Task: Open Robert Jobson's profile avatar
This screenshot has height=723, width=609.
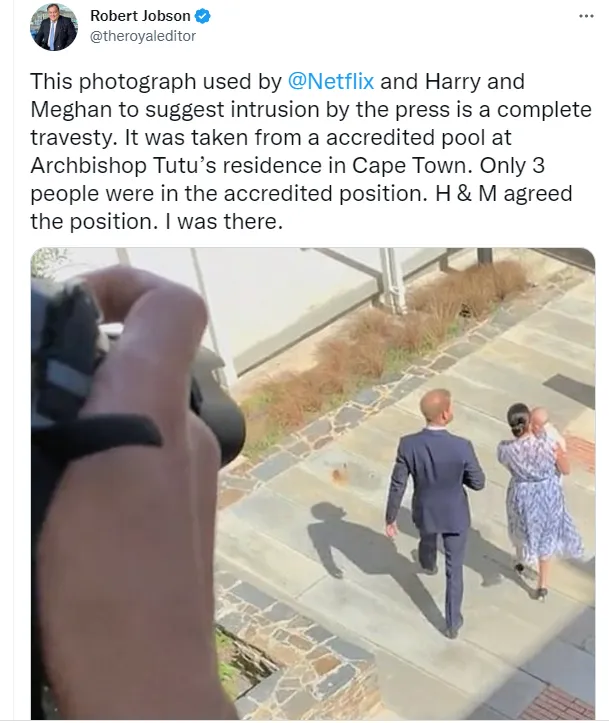Action: [x=53, y=27]
